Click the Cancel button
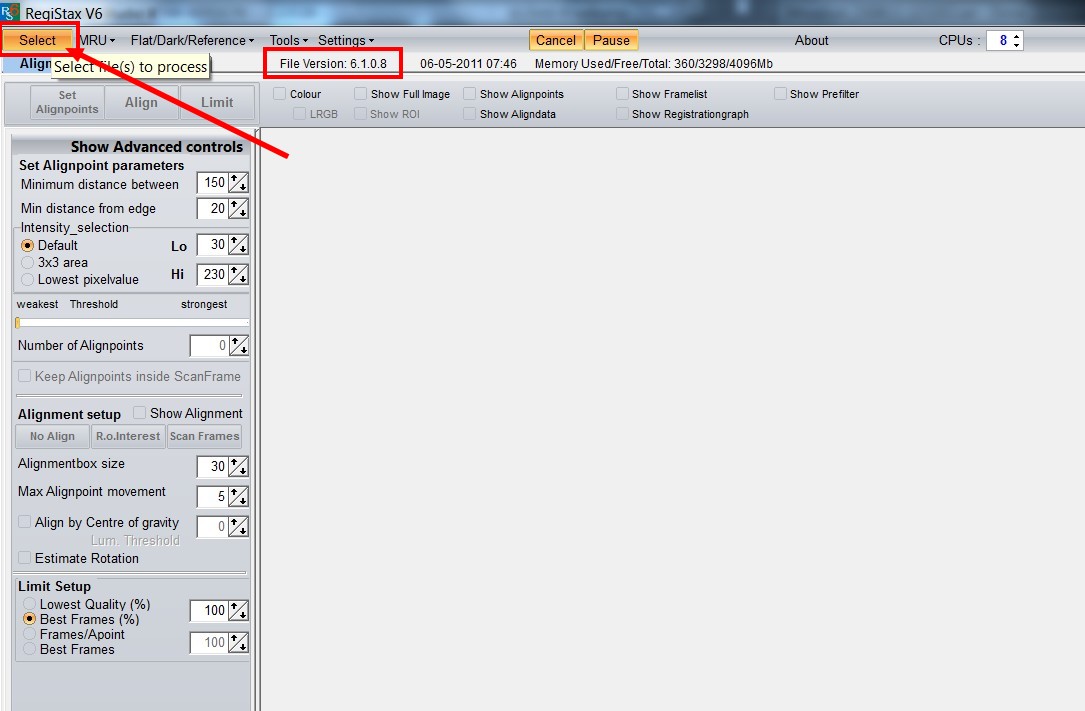The width and height of the screenshot is (1085, 711). coord(556,40)
